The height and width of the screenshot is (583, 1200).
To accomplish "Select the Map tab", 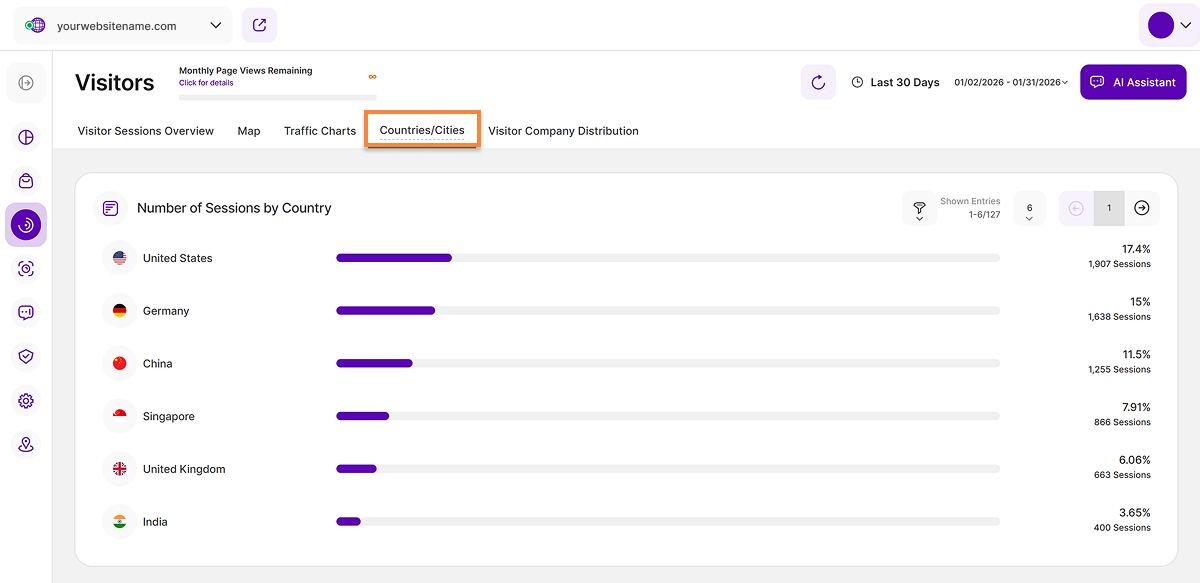I will point(249,131).
